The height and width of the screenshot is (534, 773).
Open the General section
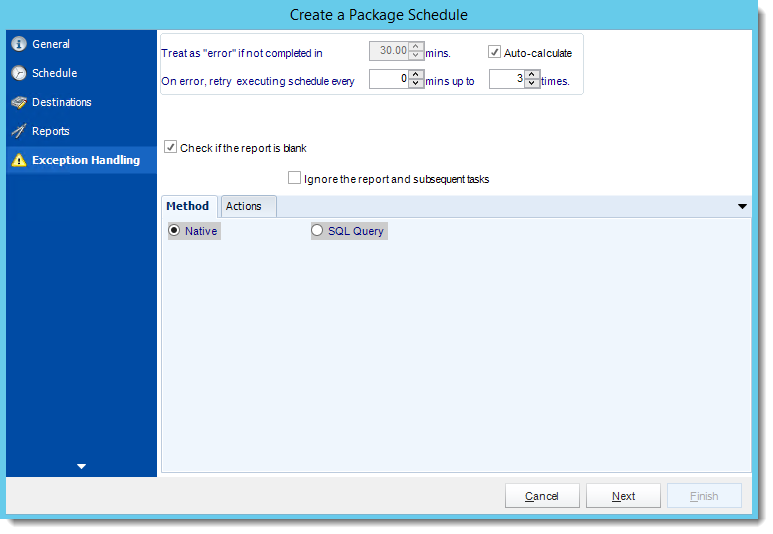click(x=81, y=44)
